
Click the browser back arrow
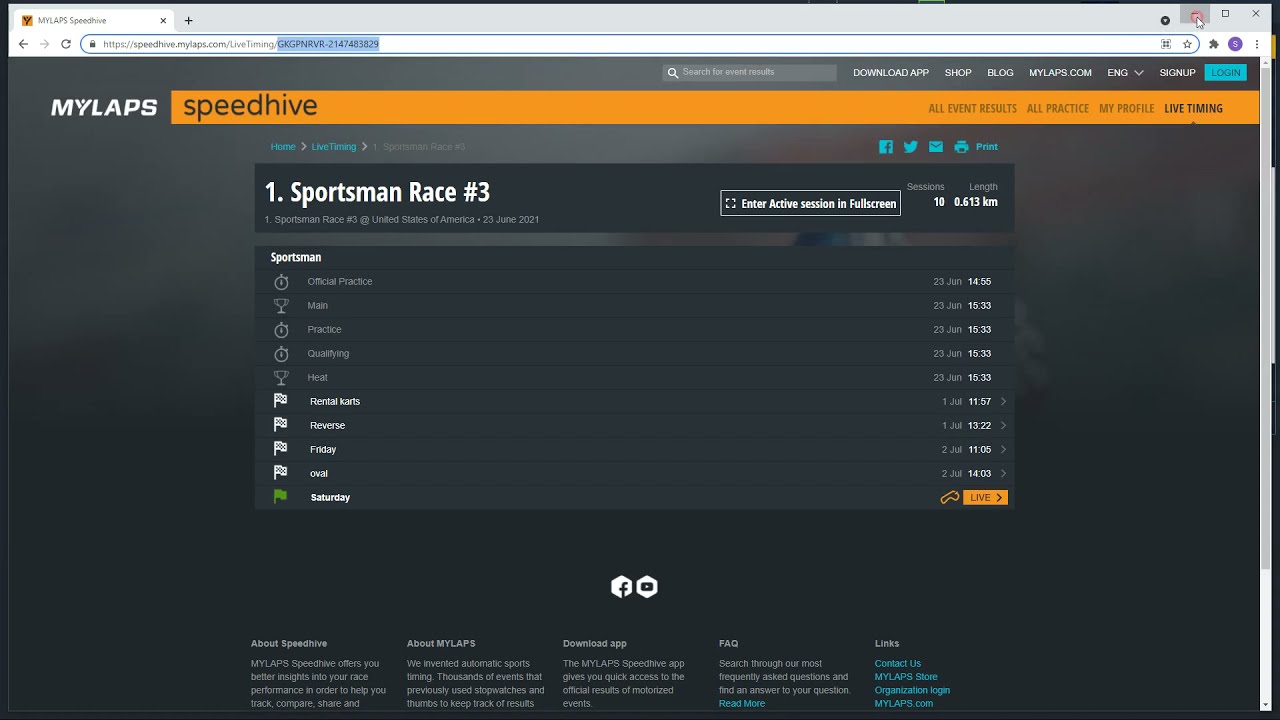[23, 44]
